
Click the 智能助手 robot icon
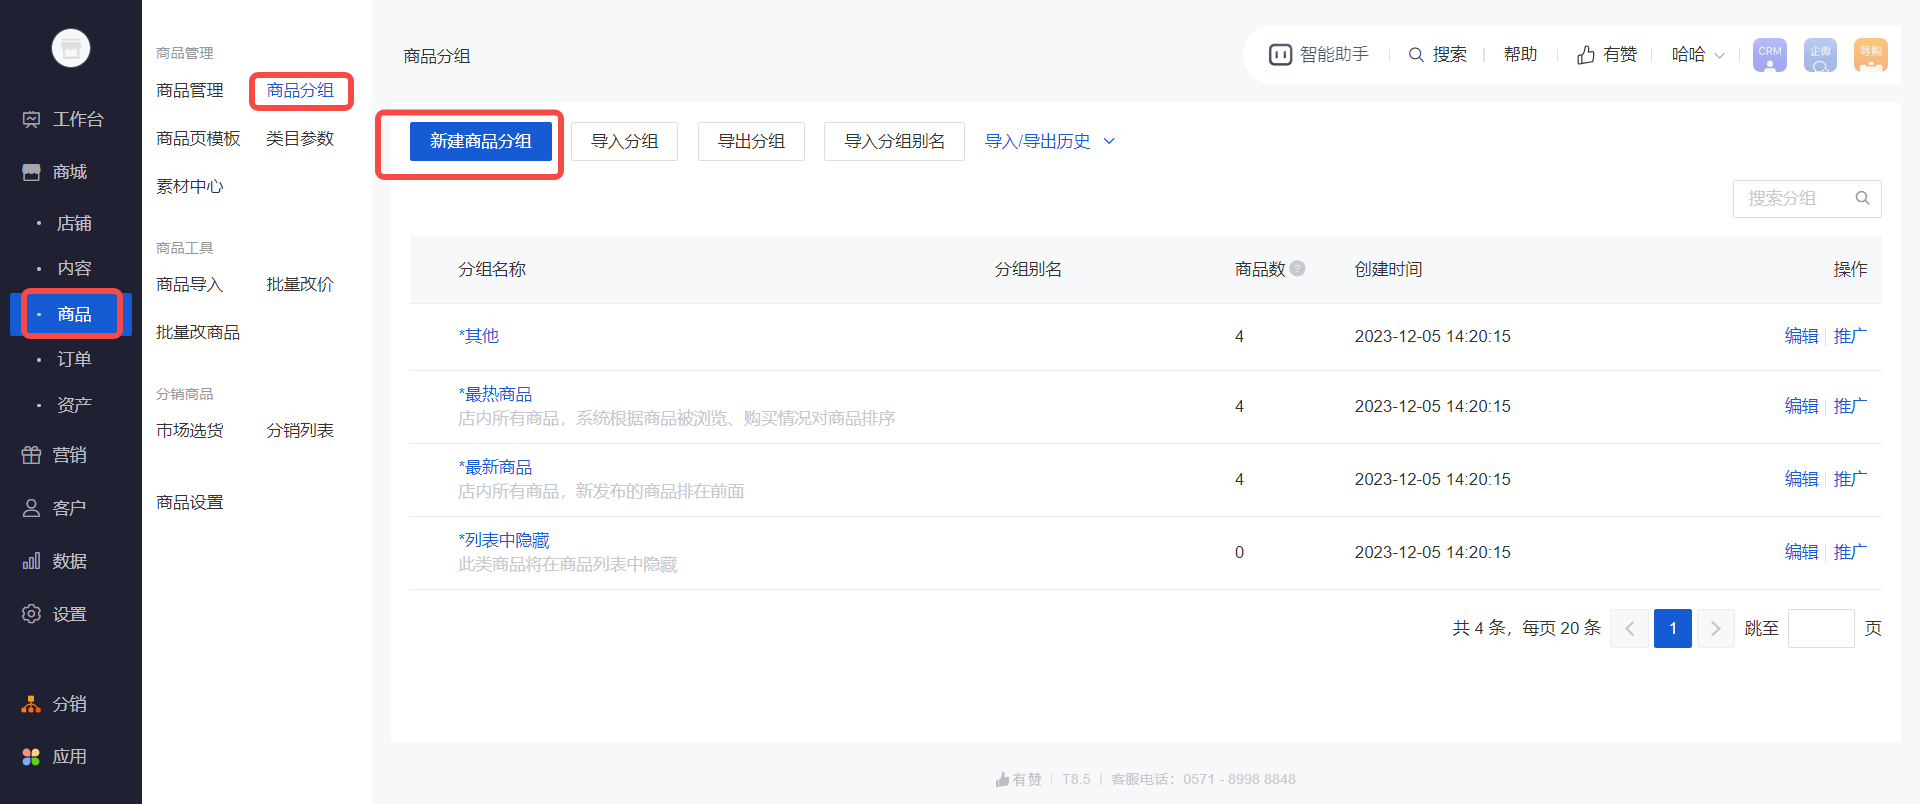(1280, 55)
